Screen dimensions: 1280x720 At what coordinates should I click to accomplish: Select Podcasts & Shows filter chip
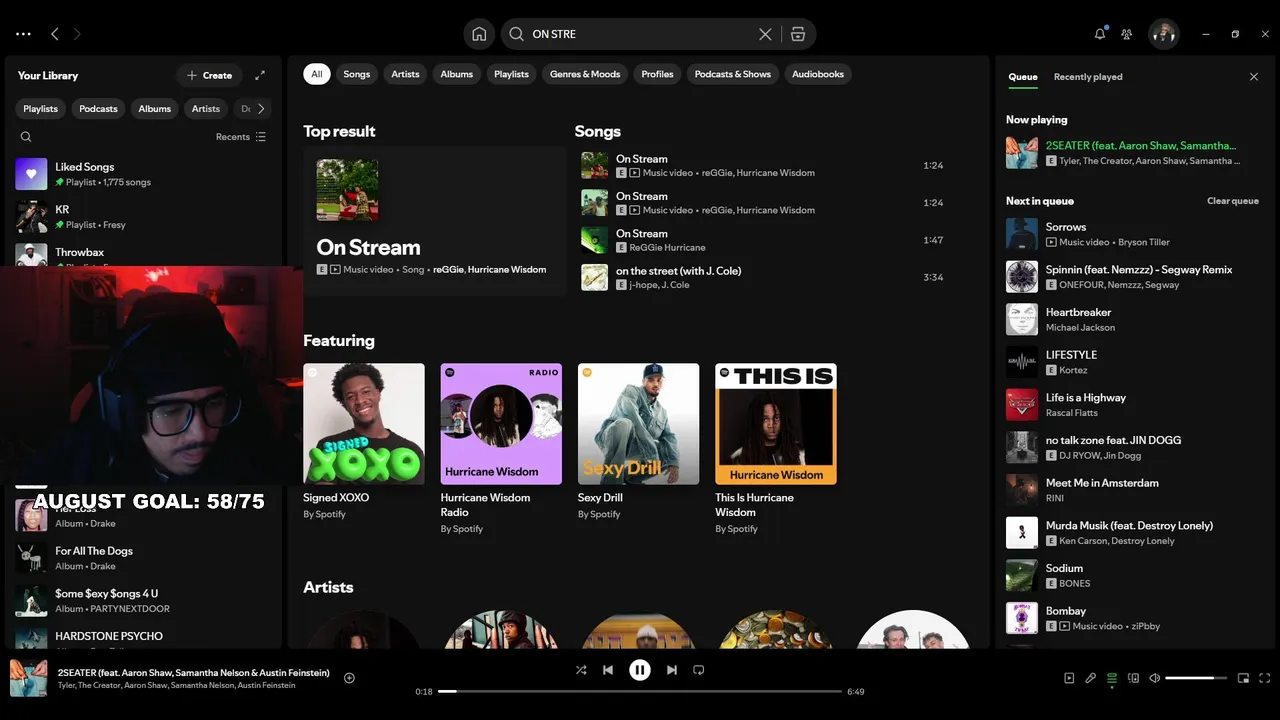tap(733, 74)
